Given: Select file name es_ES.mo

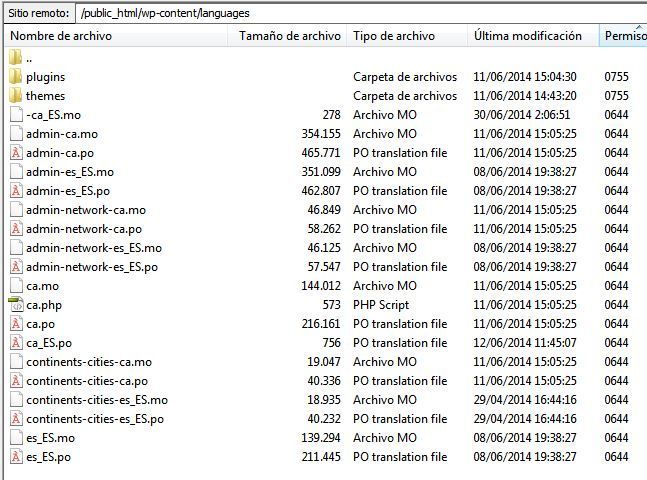Looking at the screenshot, I should 50,437.
